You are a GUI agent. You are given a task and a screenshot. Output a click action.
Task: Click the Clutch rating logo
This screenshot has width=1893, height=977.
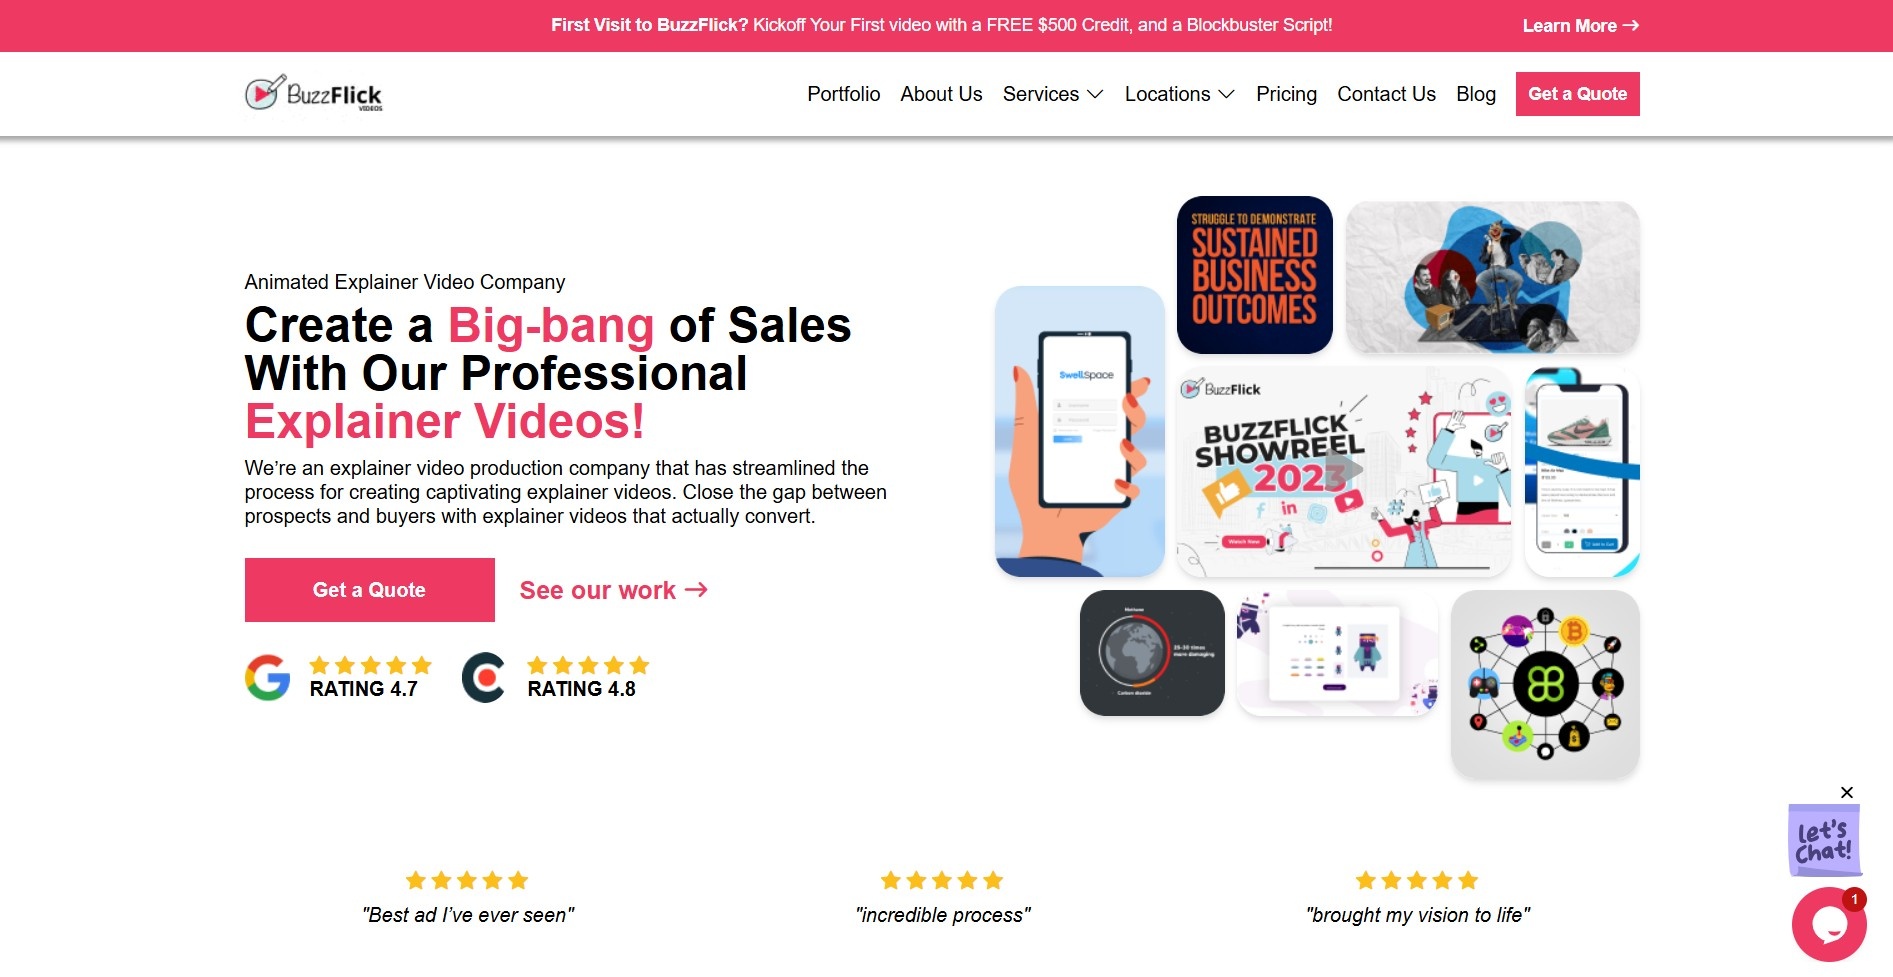[x=484, y=678]
